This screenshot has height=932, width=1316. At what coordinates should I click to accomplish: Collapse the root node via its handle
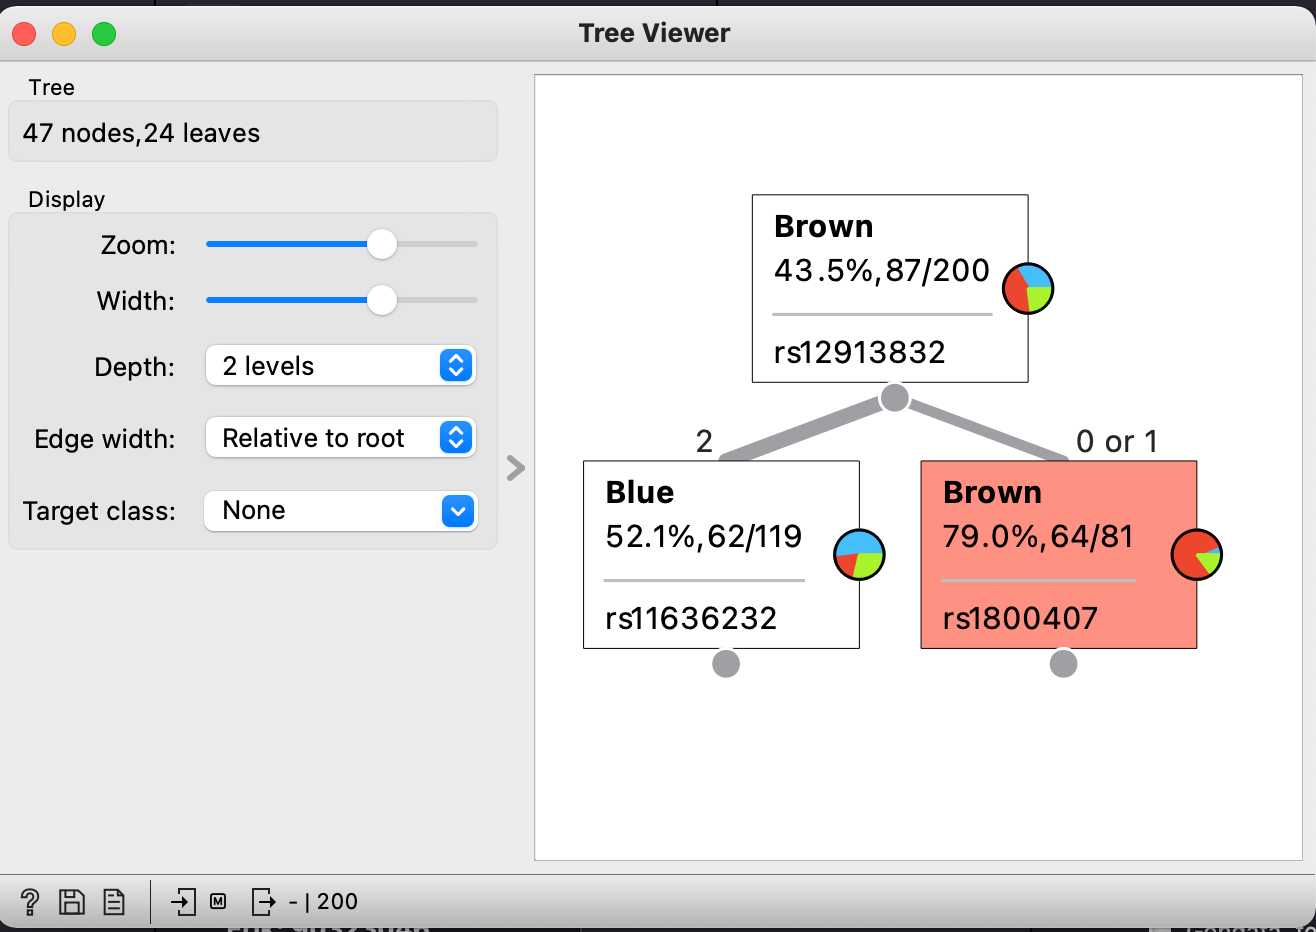pos(894,397)
